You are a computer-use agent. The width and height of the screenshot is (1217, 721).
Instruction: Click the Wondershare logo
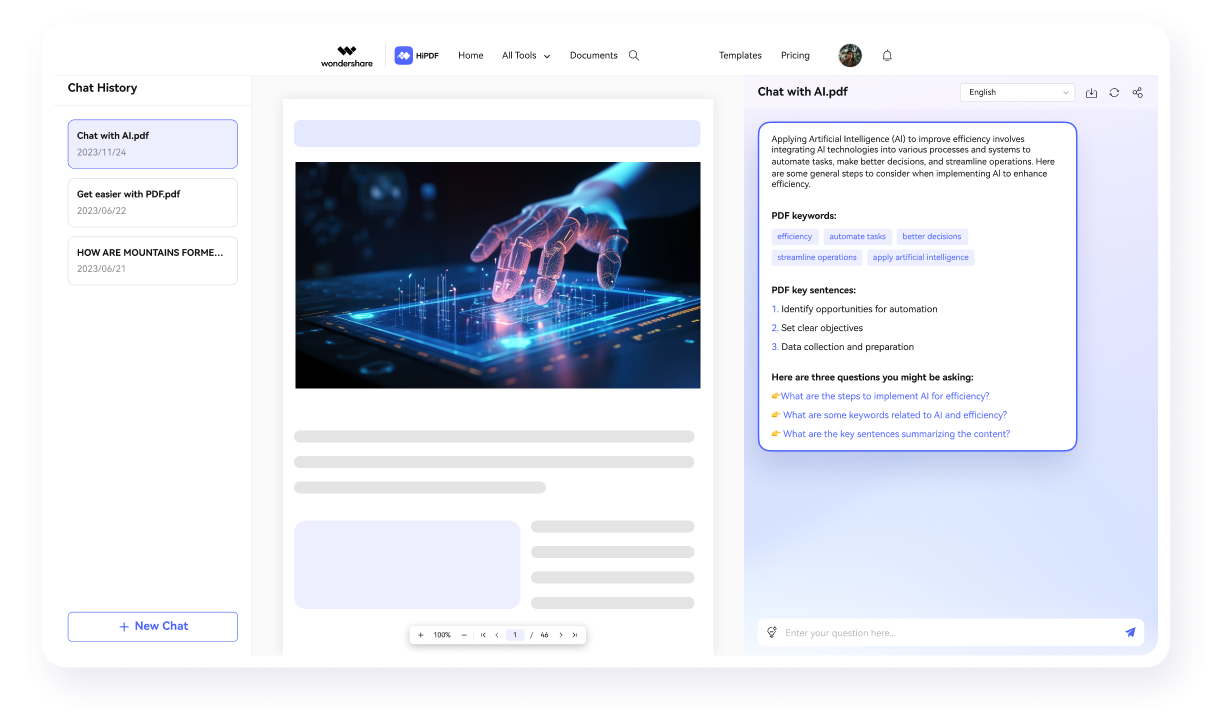346,55
